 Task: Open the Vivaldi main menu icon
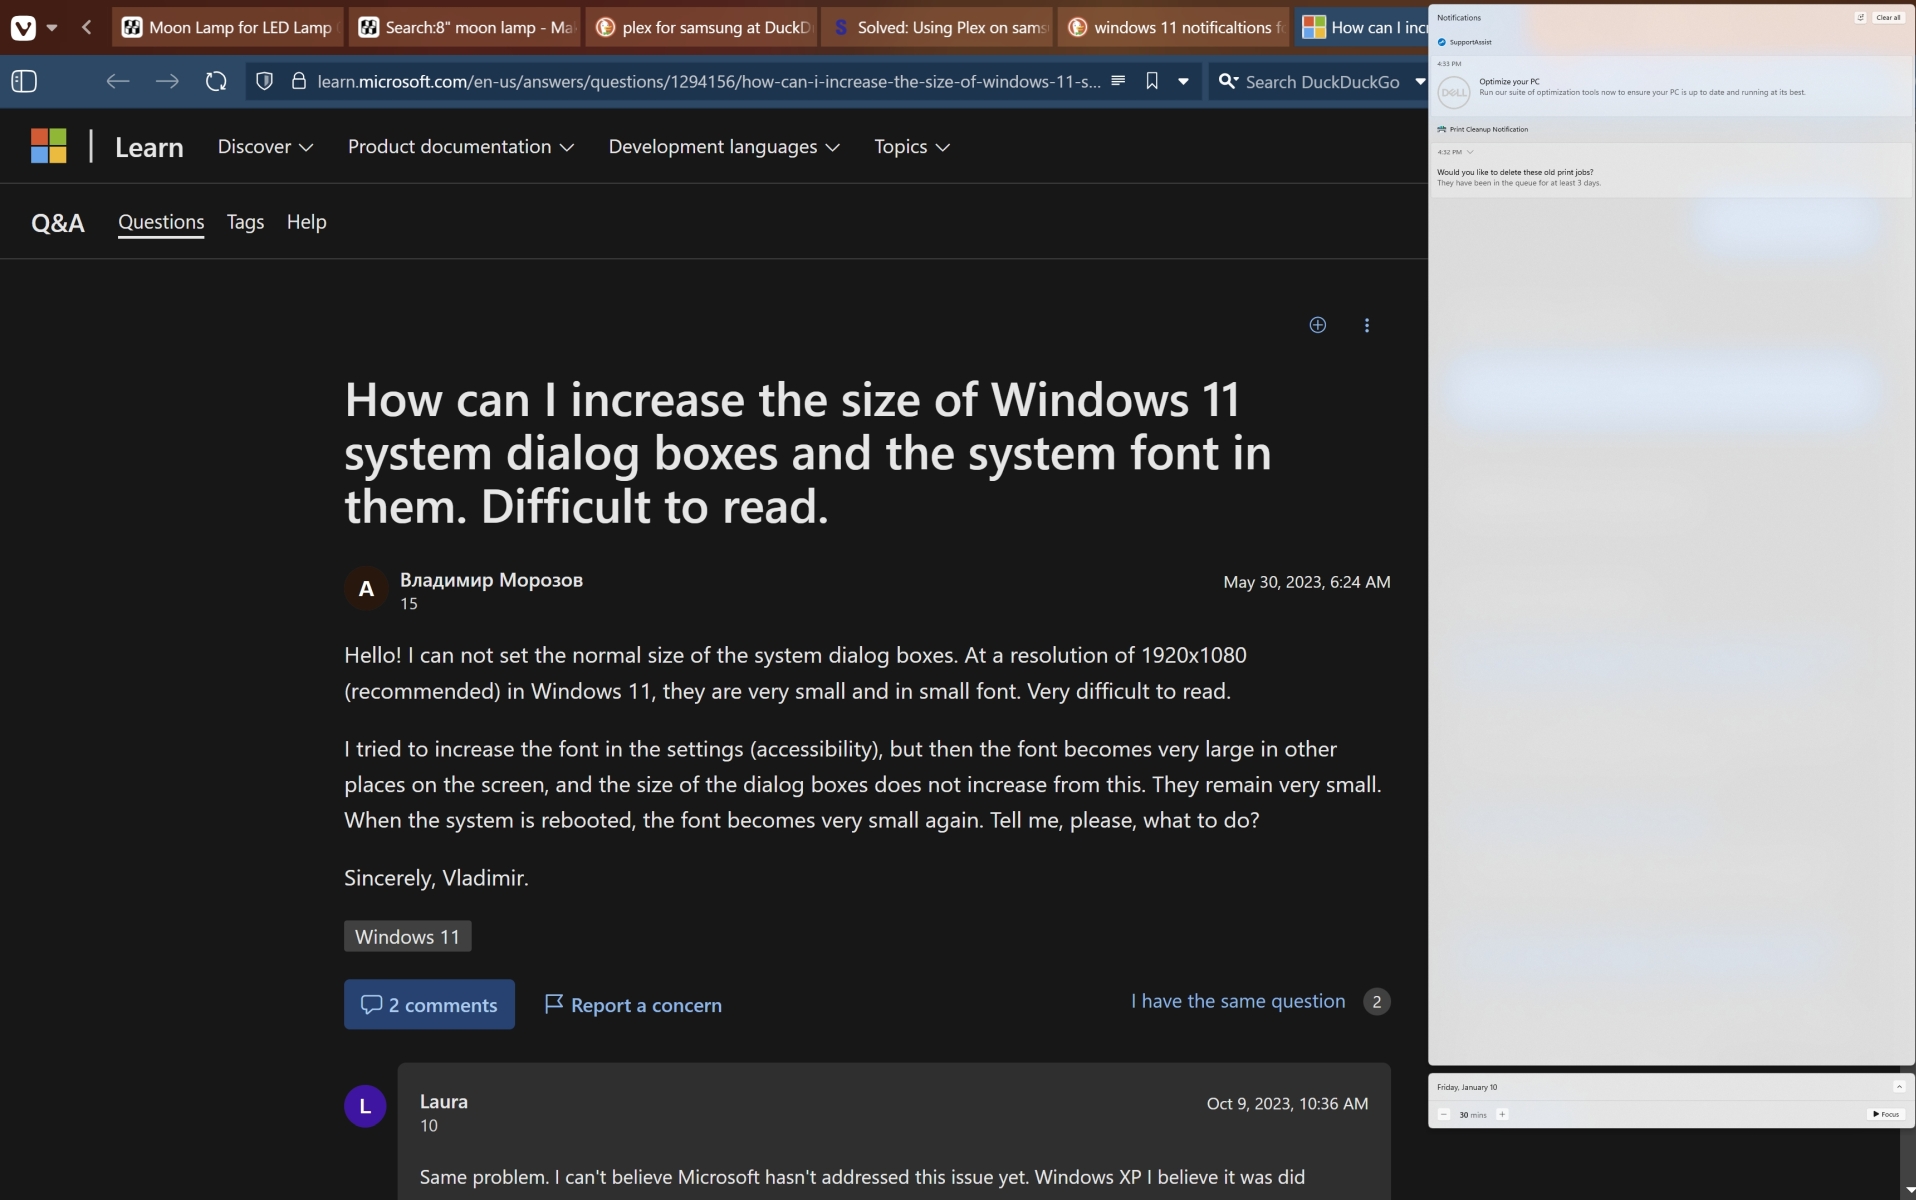click(x=23, y=28)
